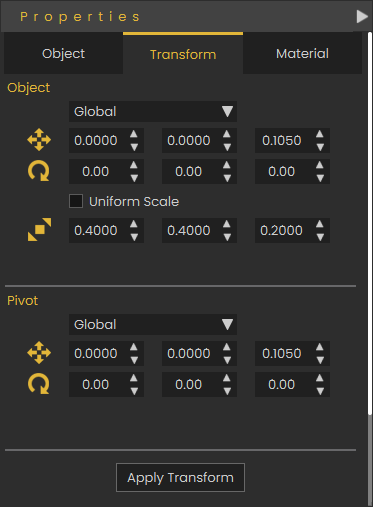373x507 pixels.
Task: Increase Object X rotation with up arrow
Action: coord(134,165)
